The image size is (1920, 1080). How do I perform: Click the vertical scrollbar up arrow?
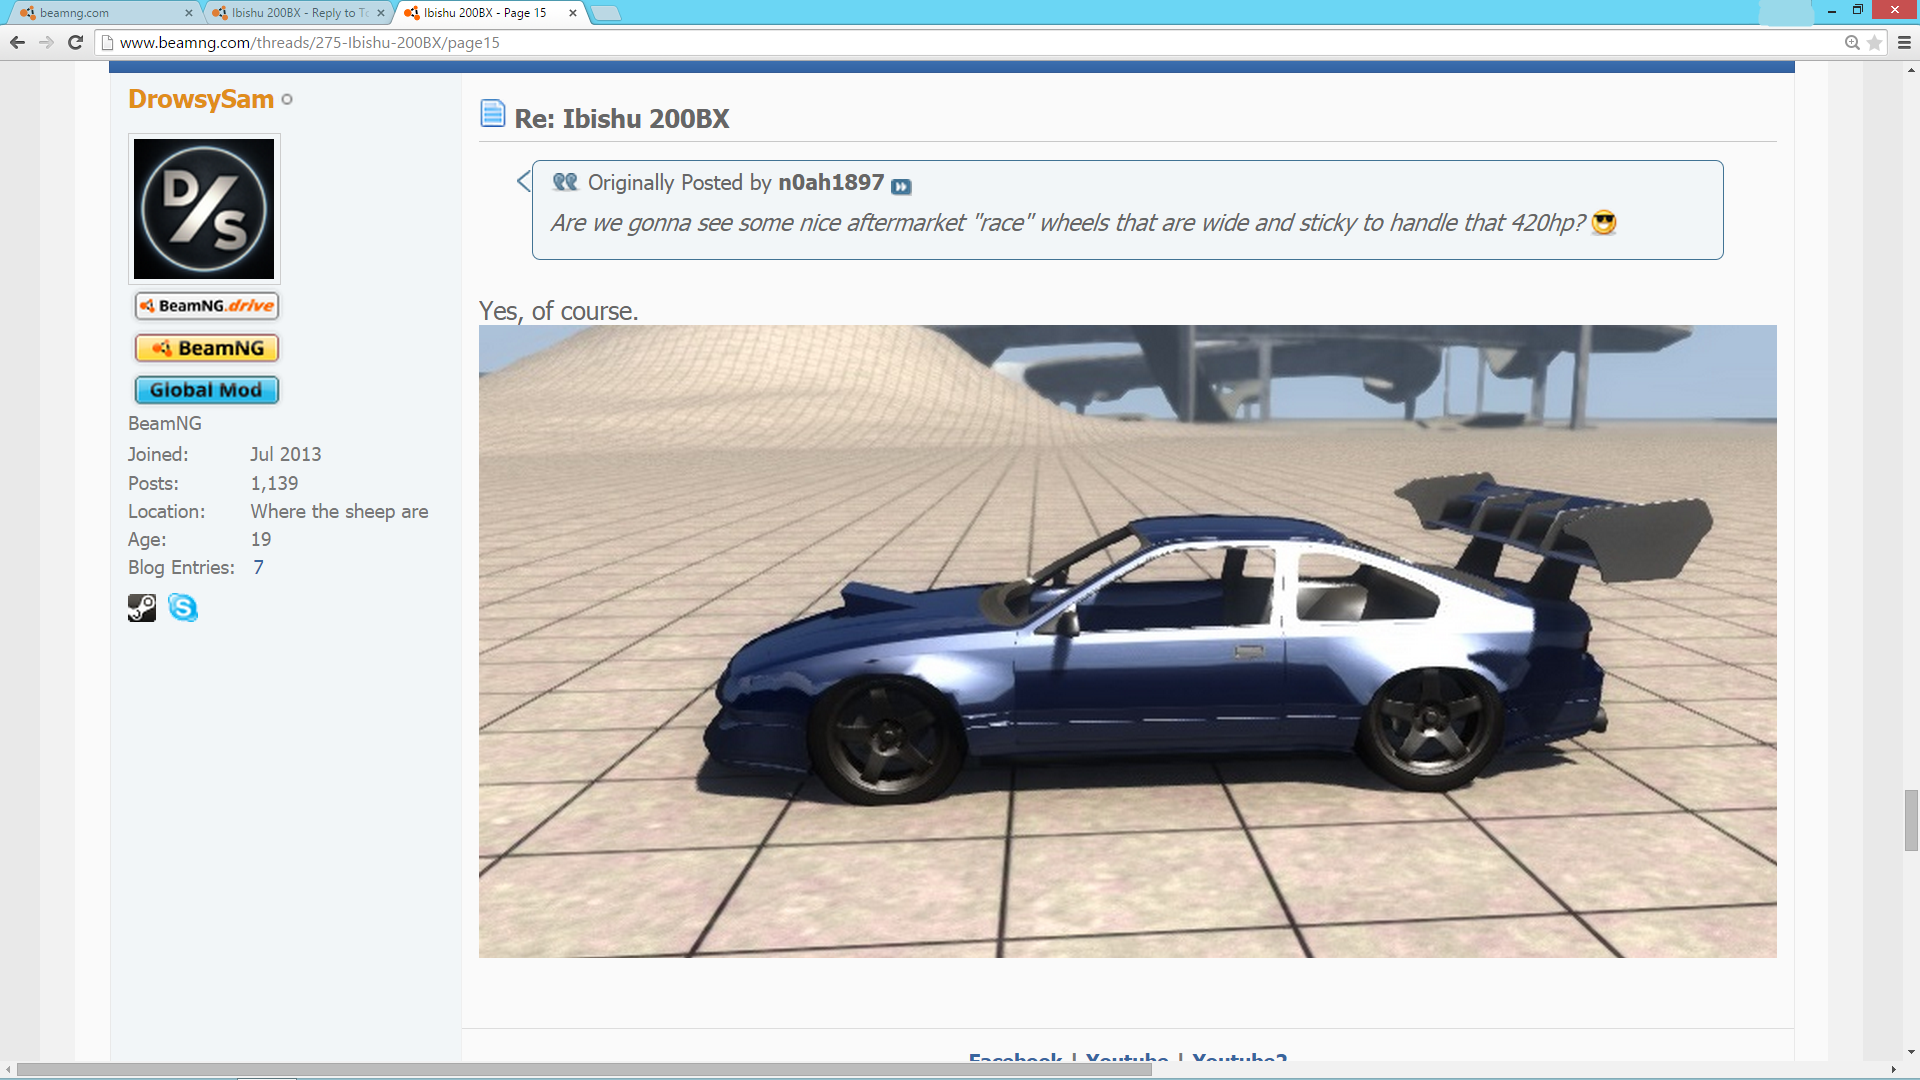pos(1911,70)
